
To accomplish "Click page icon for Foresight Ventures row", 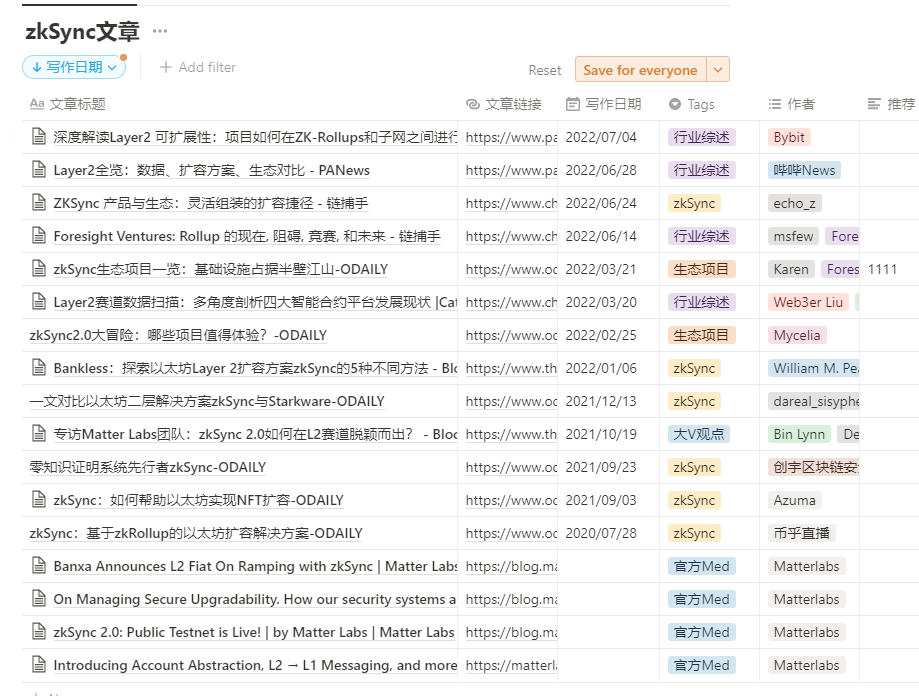I will coord(39,236).
